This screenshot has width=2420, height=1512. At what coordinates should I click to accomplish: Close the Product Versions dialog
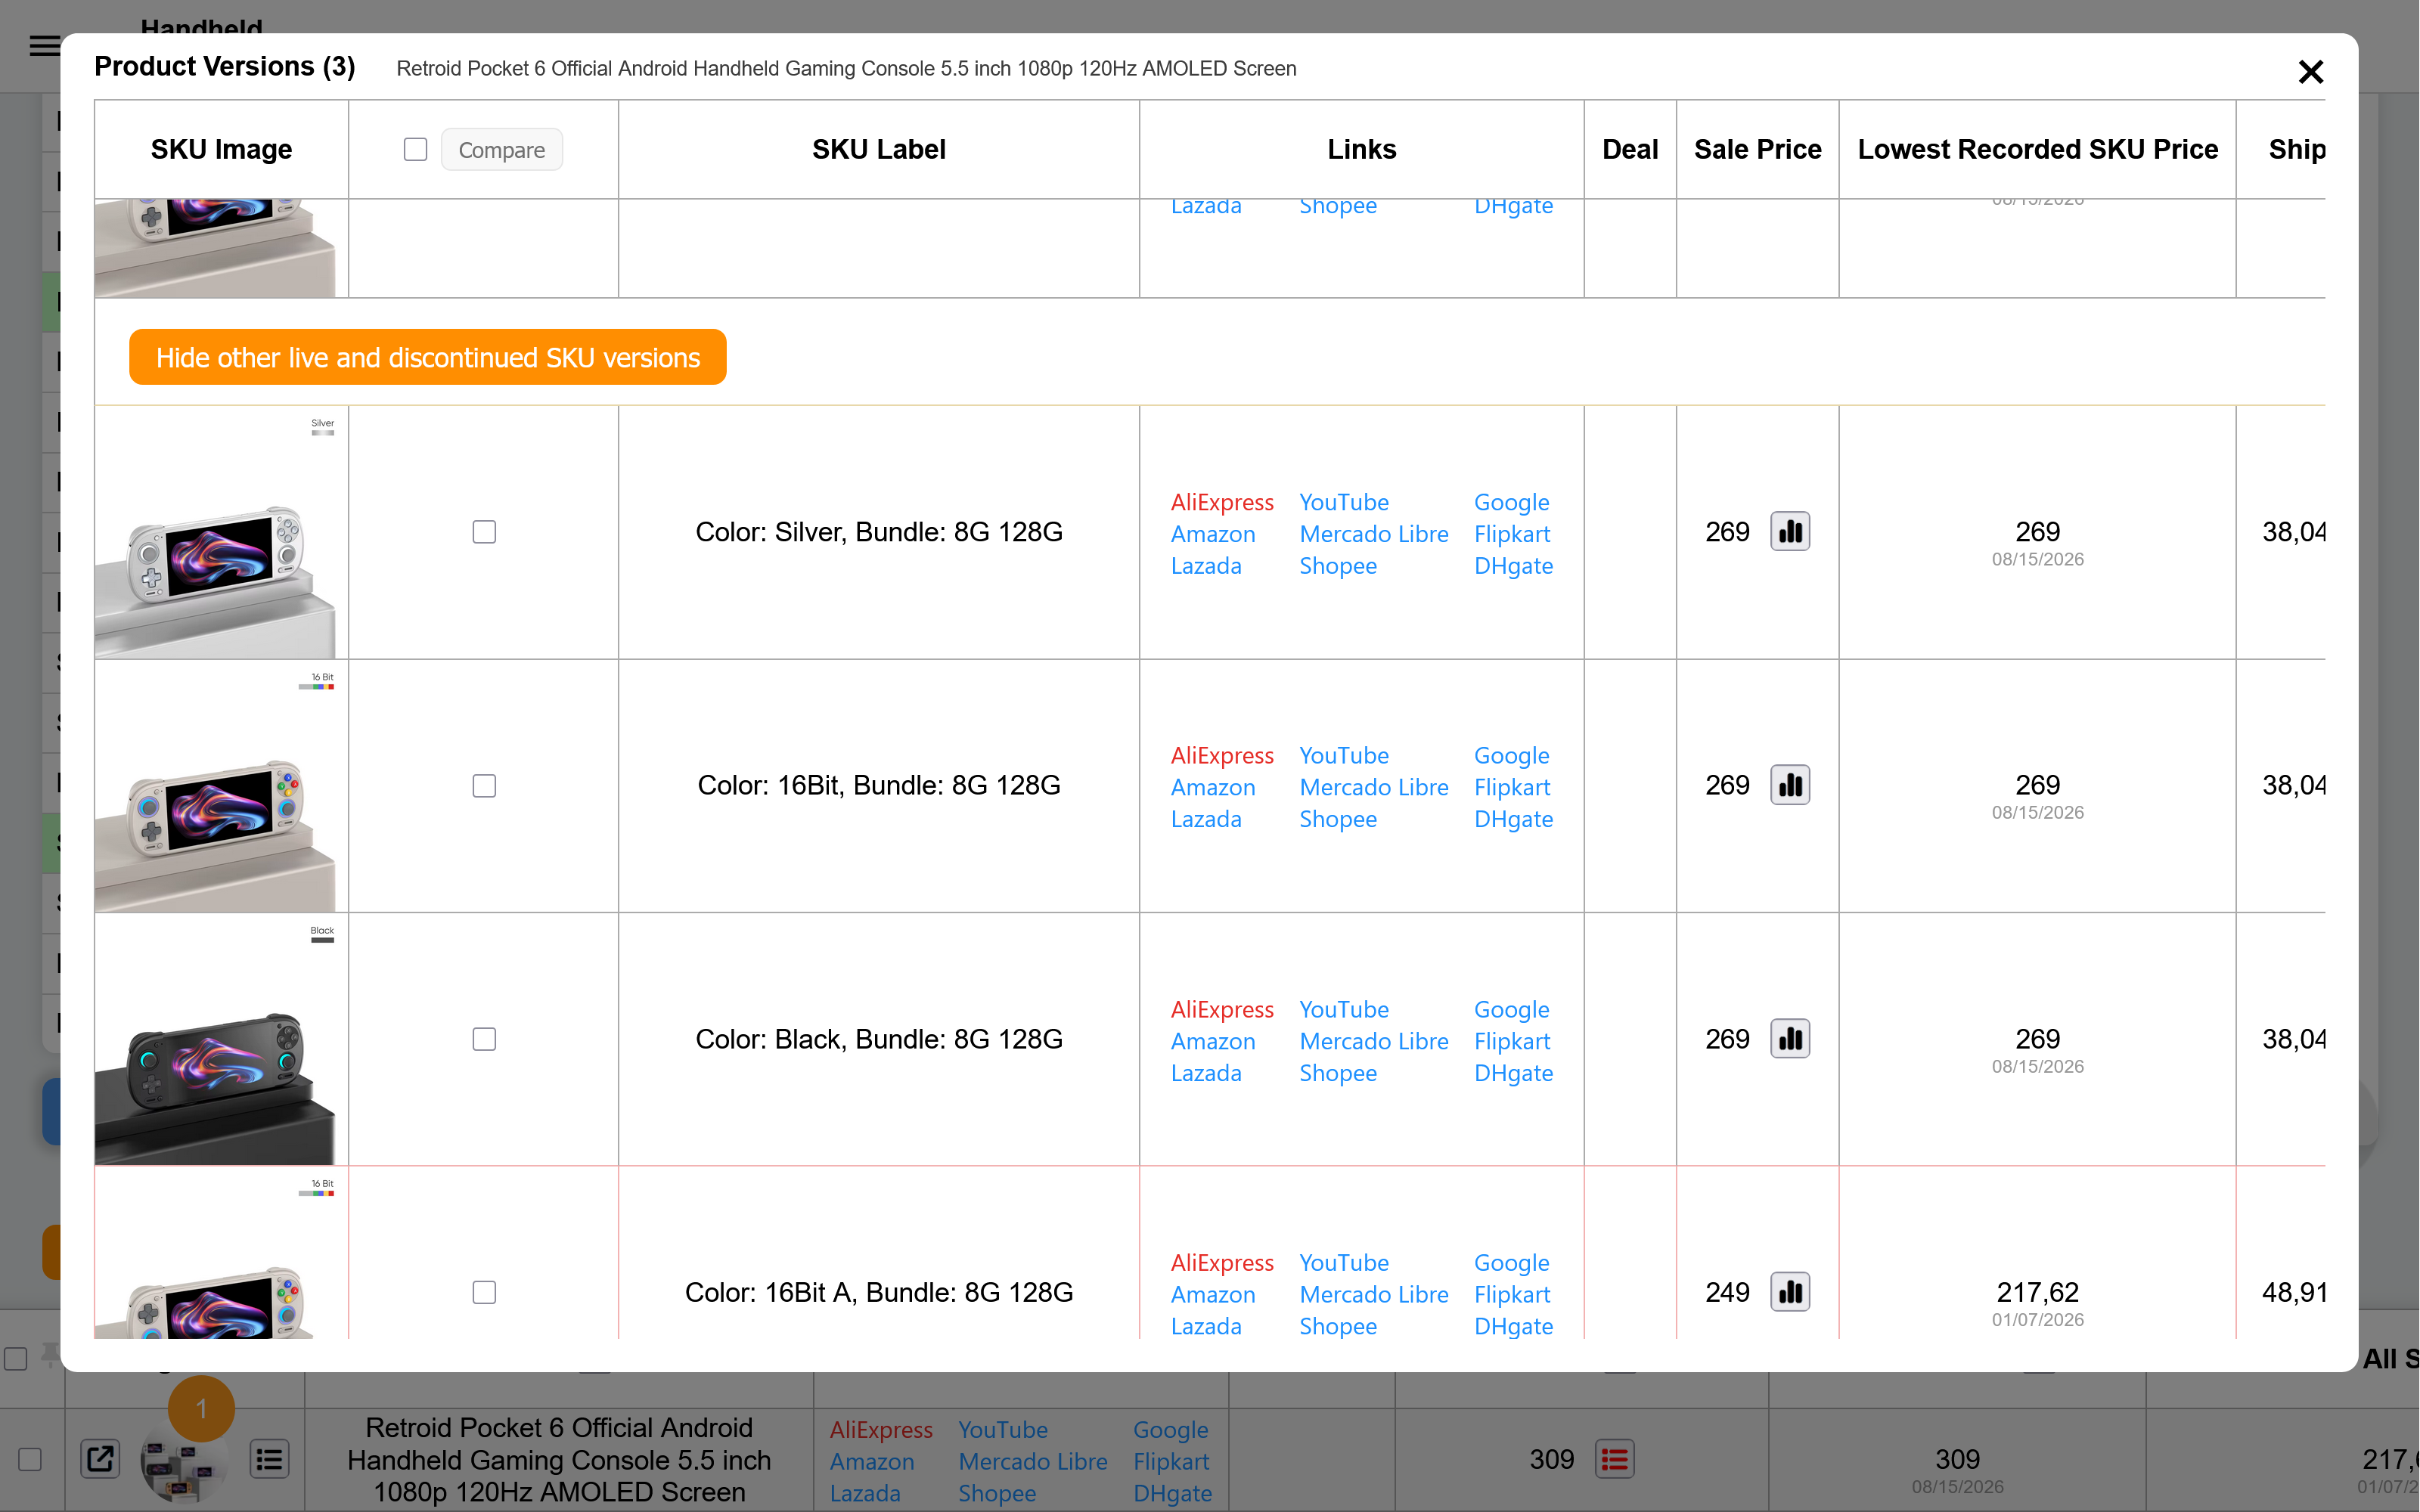click(2310, 72)
